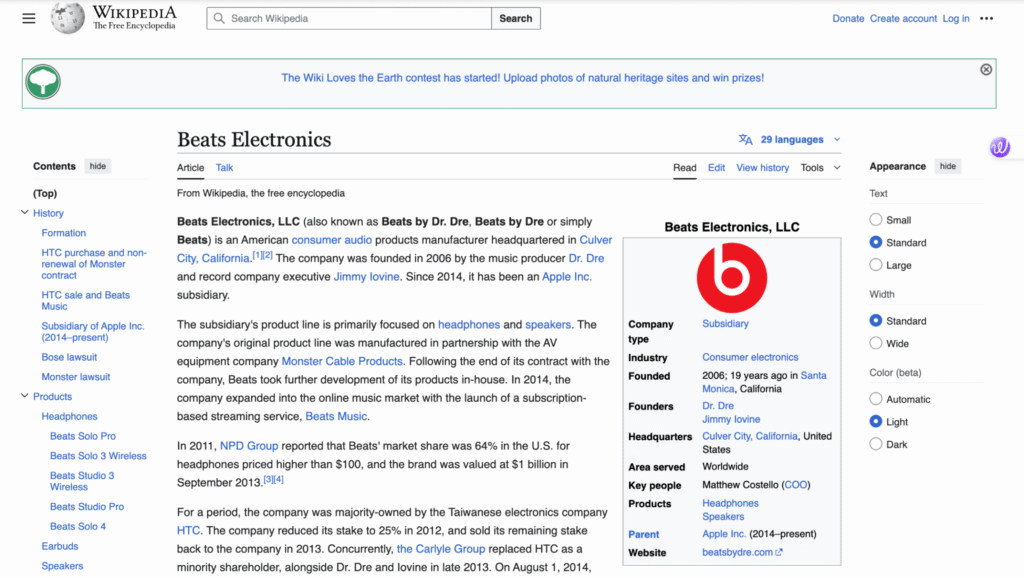Go to (Top) in contents
The width and height of the screenshot is (1024, 578).
point(45,193)
